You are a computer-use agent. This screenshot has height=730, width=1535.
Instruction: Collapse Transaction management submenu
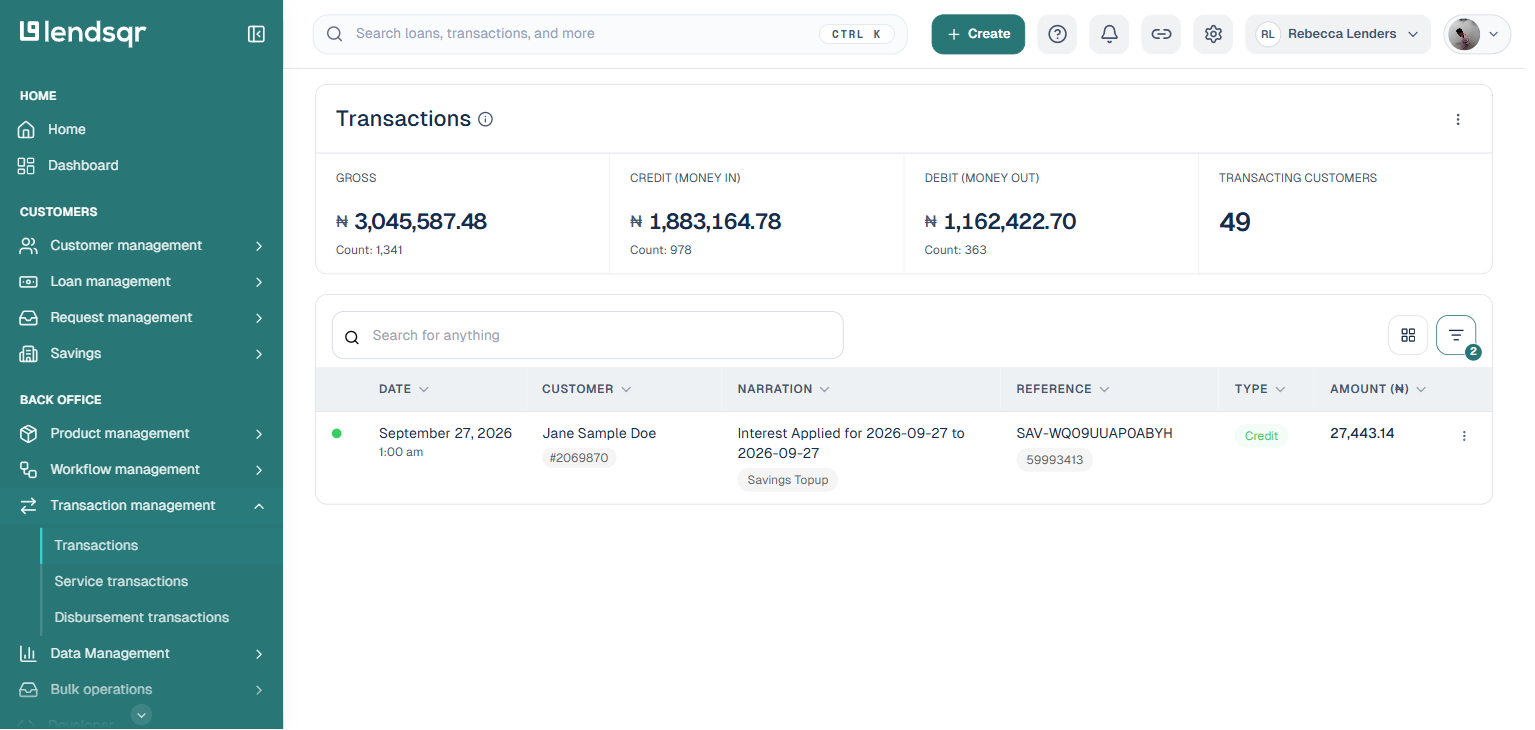pyautogui.click(x=259, y=506)
